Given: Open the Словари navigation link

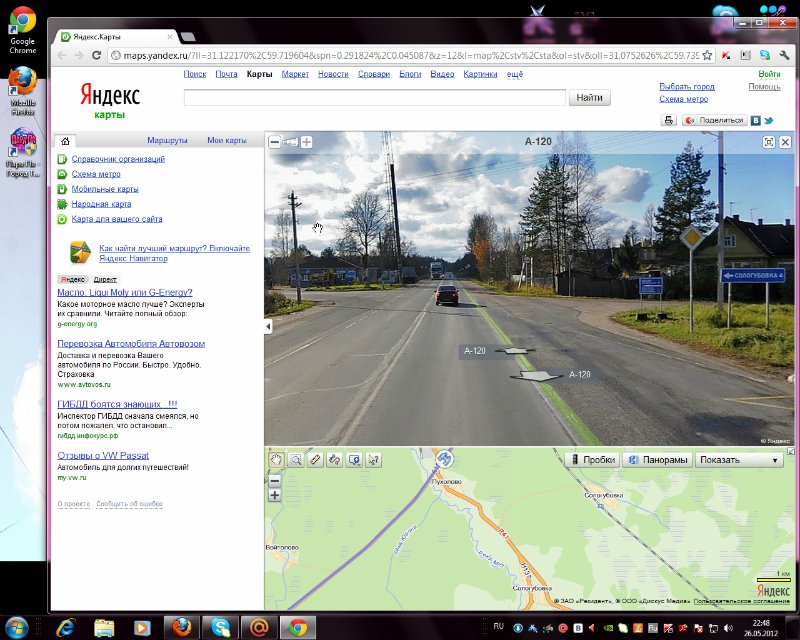Looking at the screenshot, I should point(373,74).
